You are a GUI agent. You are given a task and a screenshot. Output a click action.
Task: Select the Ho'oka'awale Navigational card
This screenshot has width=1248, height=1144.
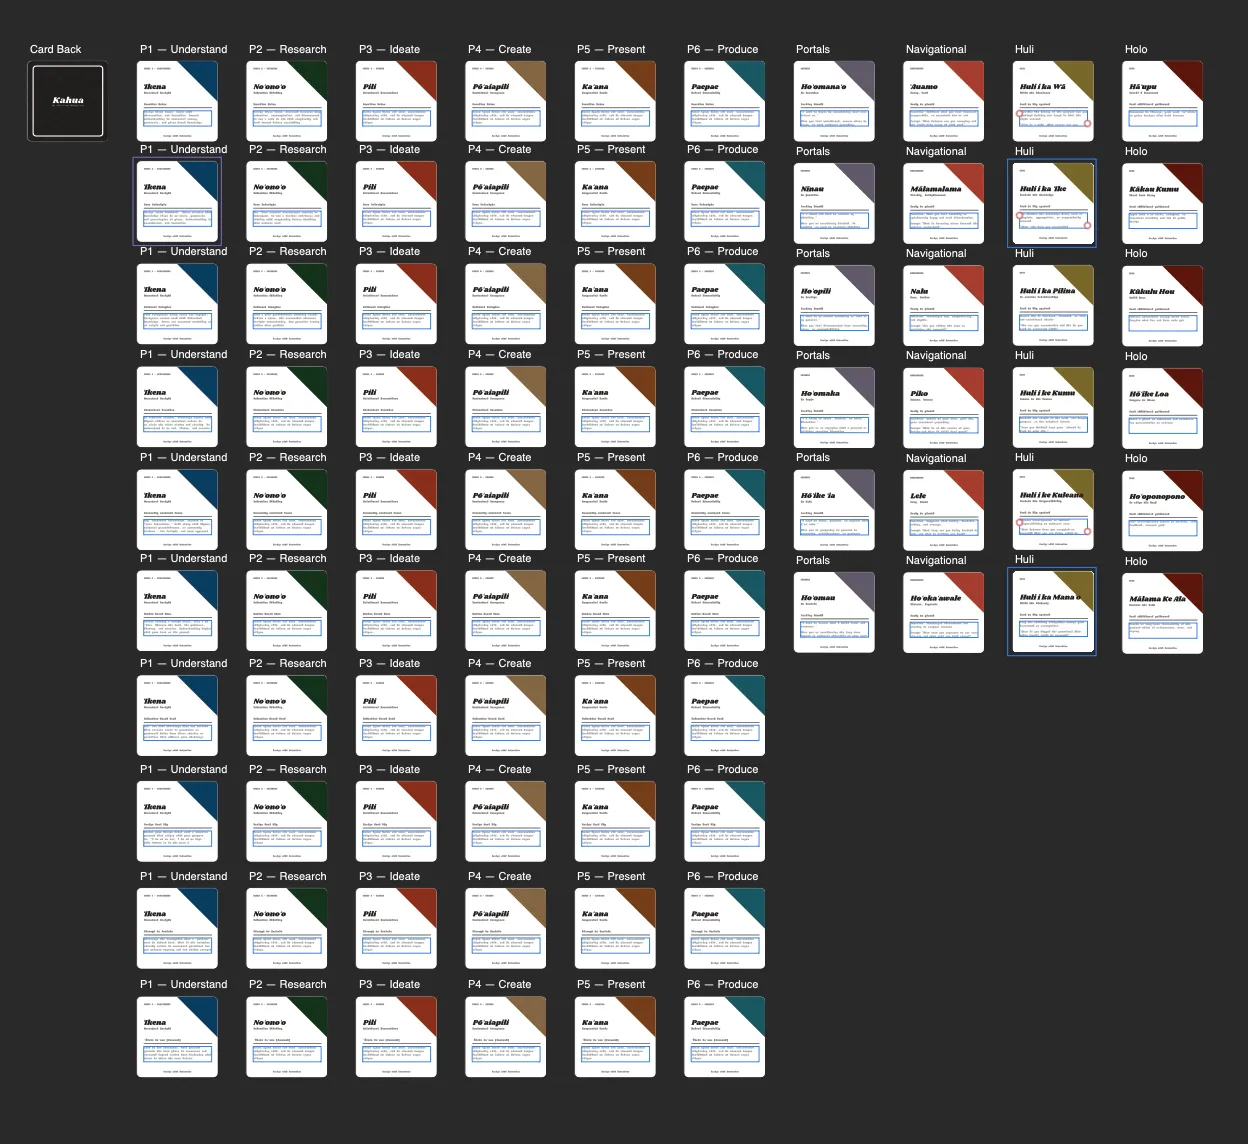click(944, 612)
